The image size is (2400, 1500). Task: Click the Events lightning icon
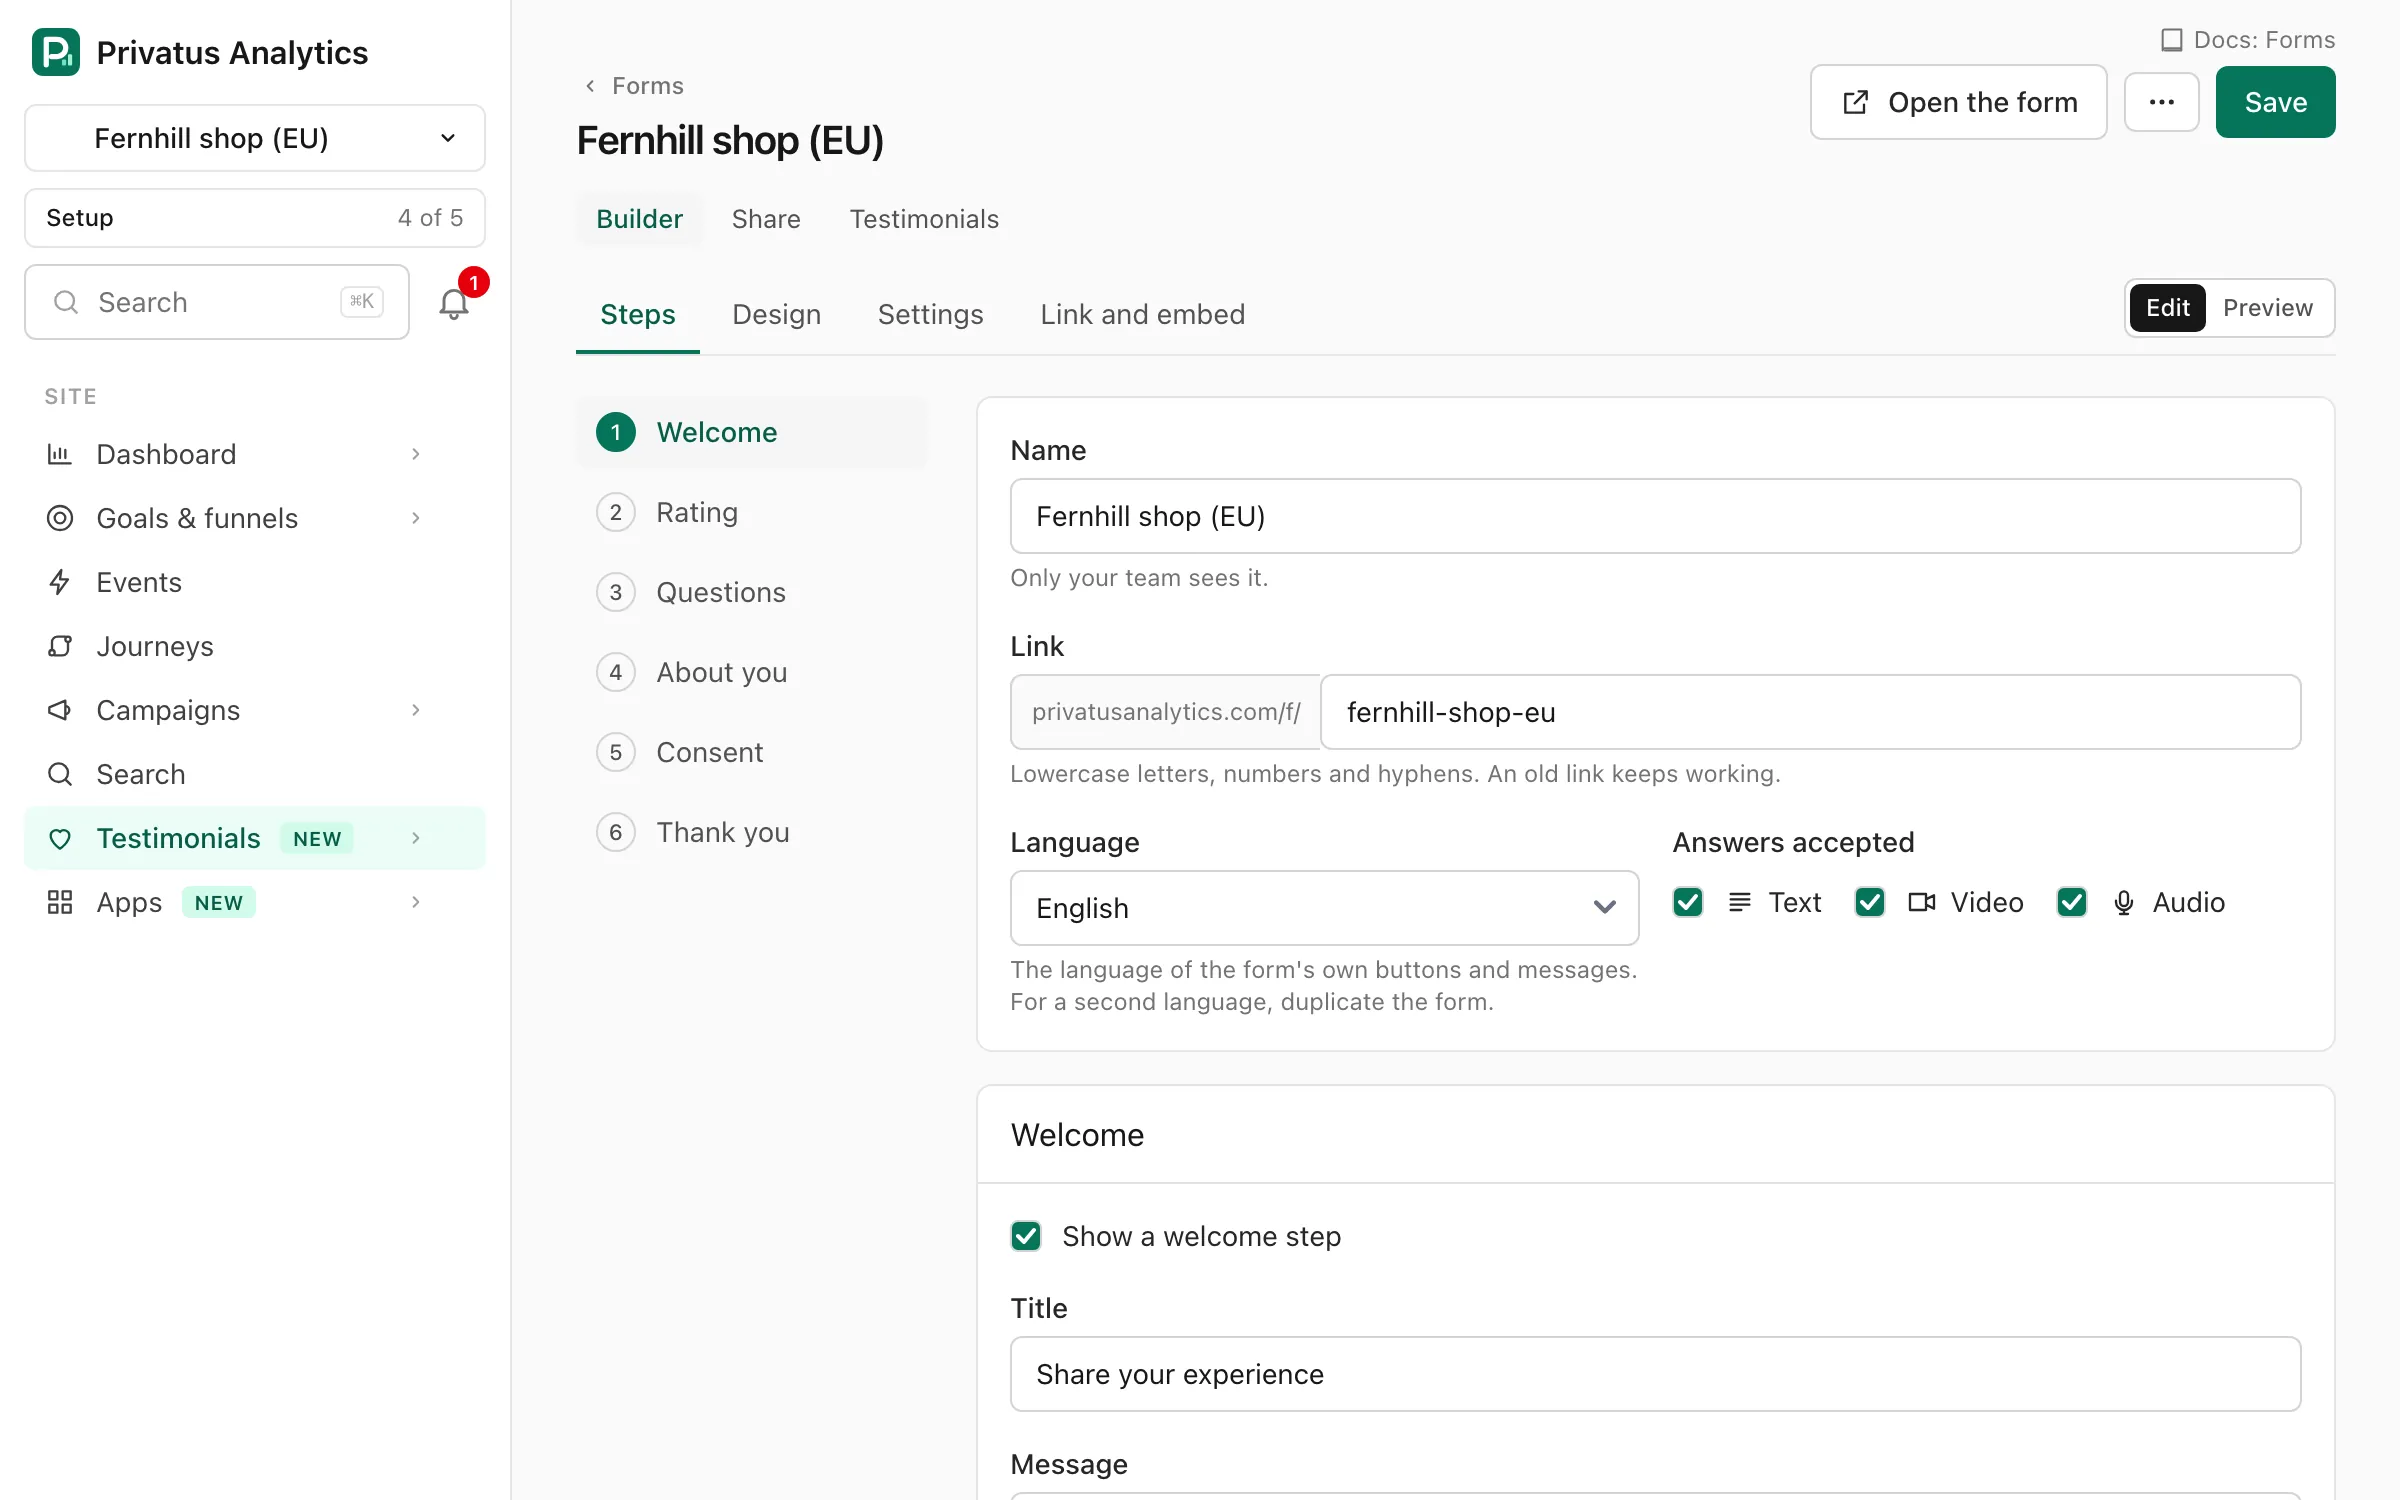60,582
